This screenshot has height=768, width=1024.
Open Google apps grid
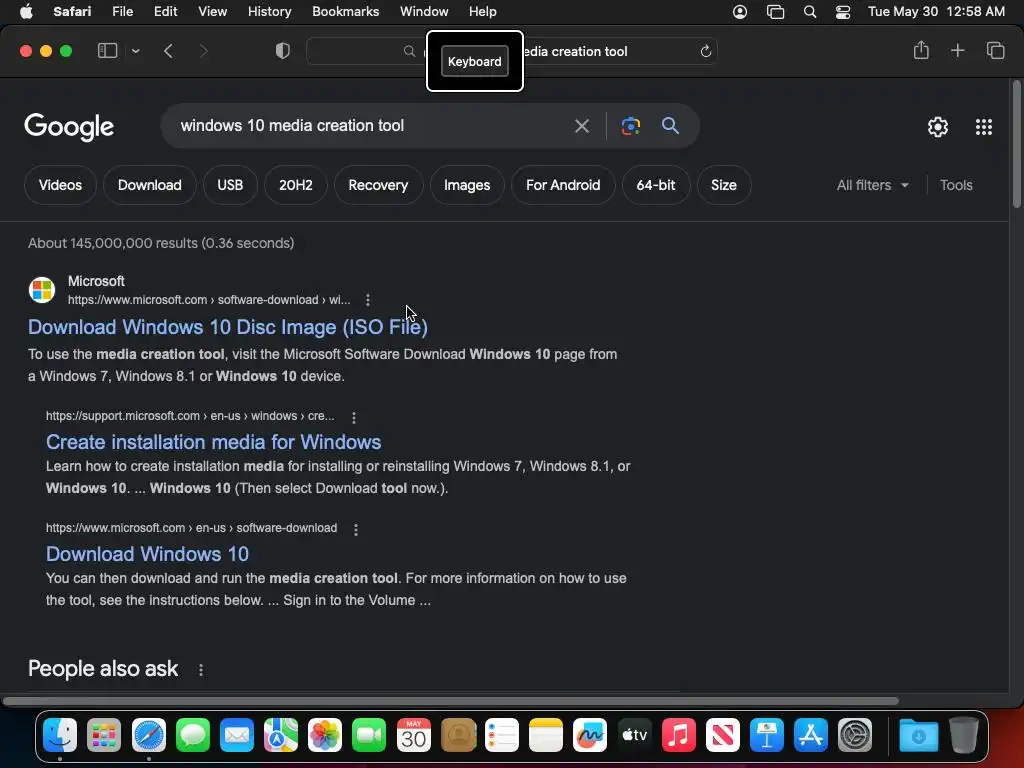(x=984, y=127)
